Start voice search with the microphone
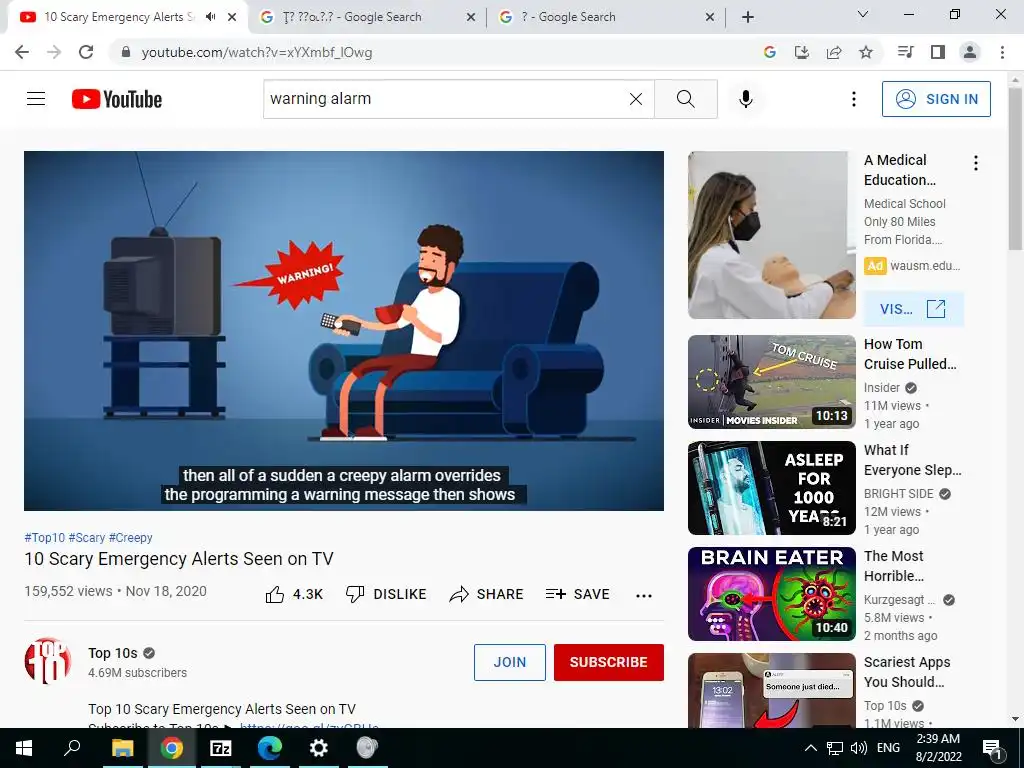Image resolution: width=1024 pixels, height=768 pixels. 745,99
